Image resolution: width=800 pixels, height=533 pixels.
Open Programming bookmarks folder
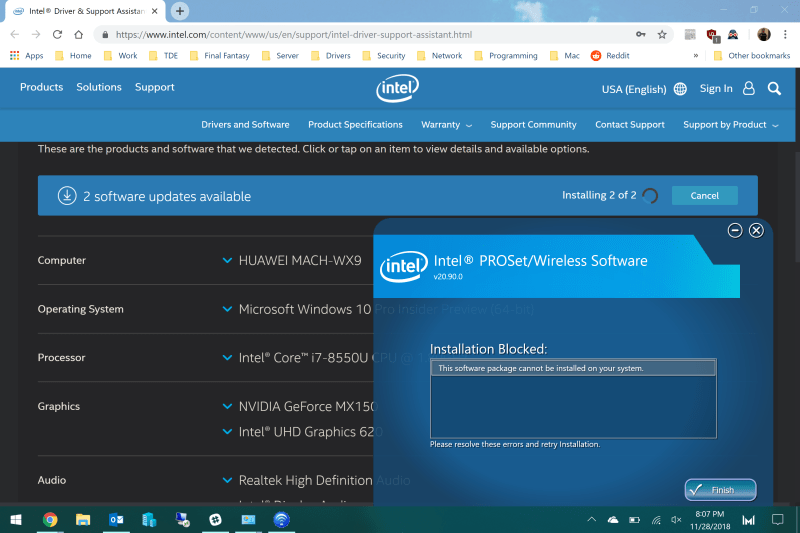coord(506,56)
